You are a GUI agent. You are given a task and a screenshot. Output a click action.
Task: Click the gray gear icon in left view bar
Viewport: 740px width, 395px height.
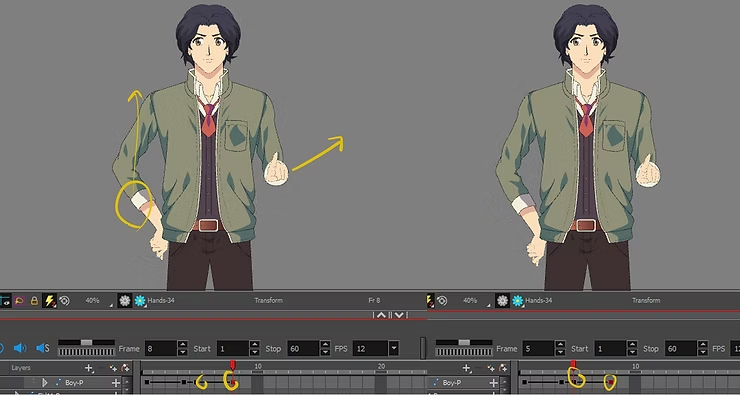(x=125, y=301)
